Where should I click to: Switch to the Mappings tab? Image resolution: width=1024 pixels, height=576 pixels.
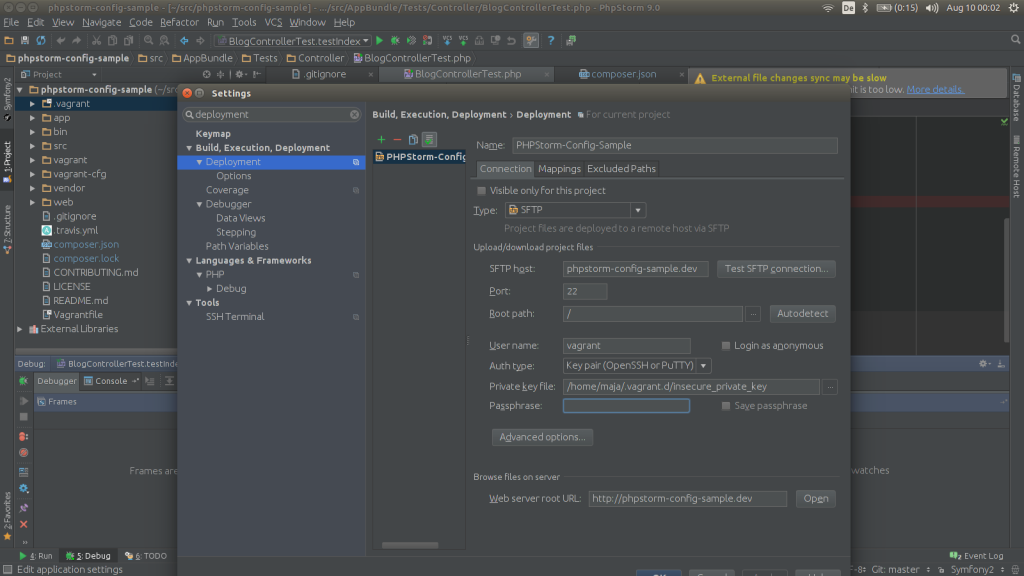559,168
